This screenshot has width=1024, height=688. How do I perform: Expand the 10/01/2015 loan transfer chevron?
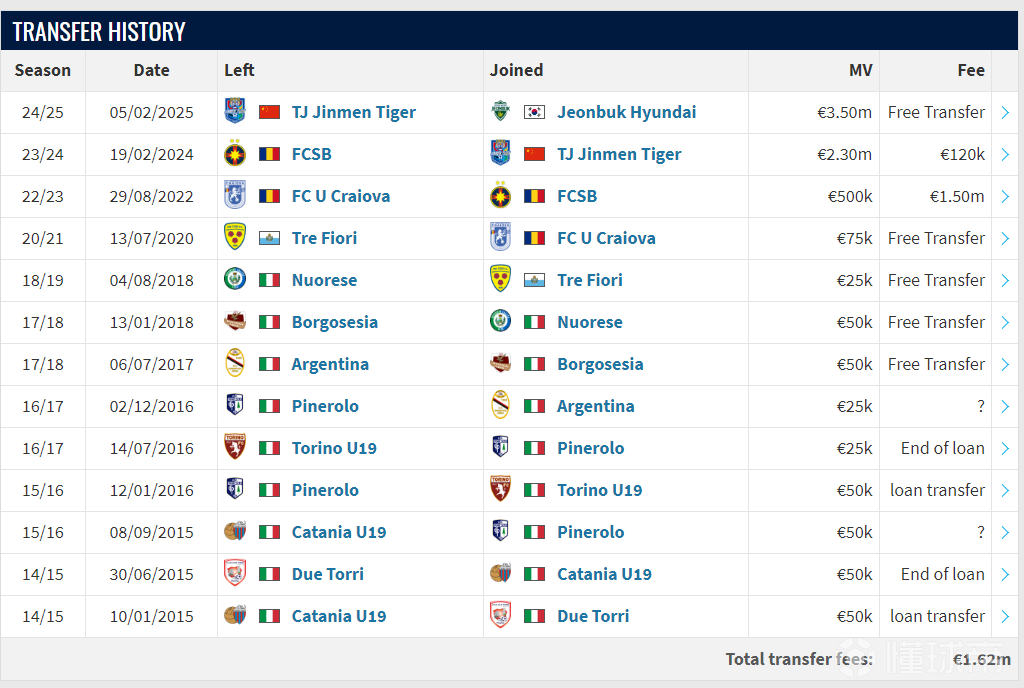pyautogui.click(x=1005, y=616)
